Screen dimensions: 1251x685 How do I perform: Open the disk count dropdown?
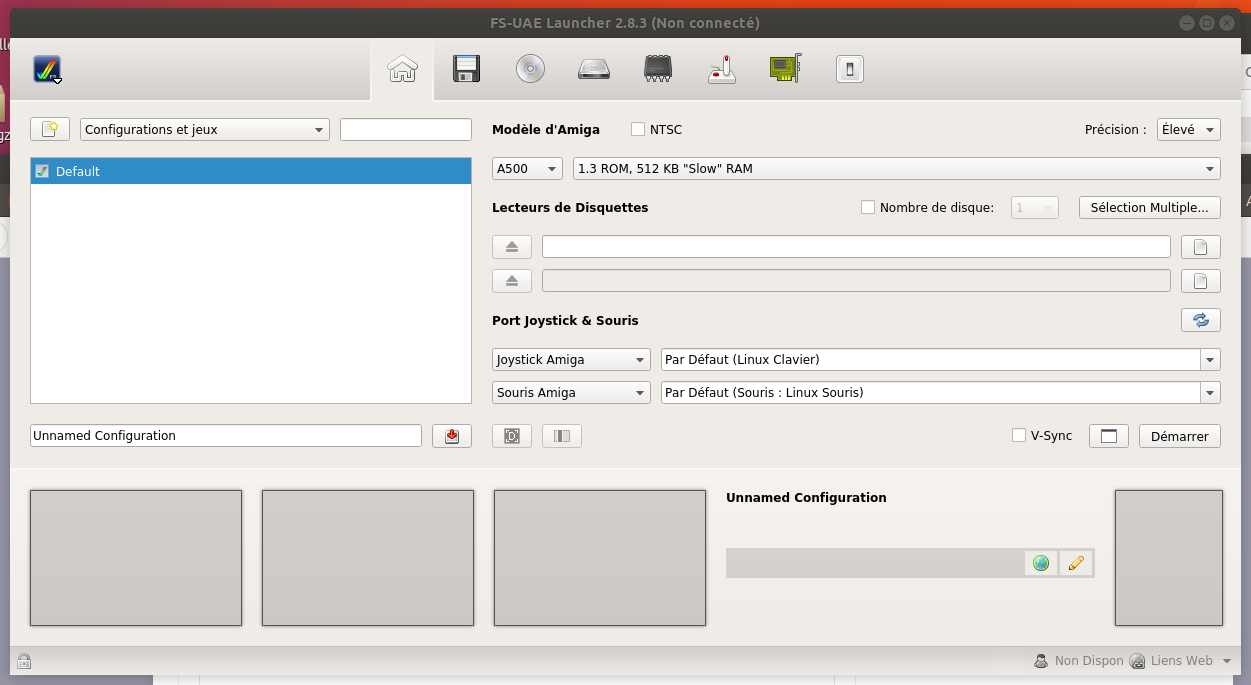coord(1035,208)
